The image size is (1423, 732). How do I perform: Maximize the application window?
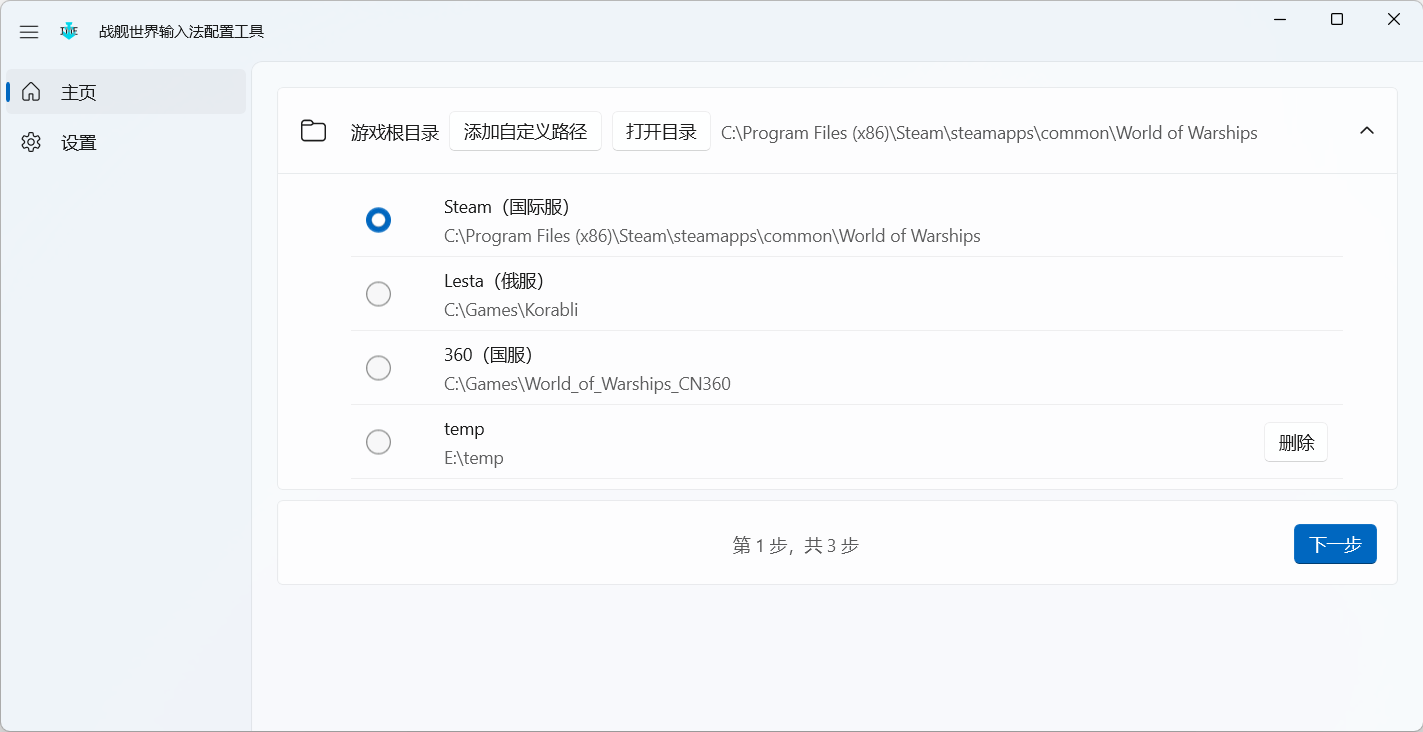tap(1337, 19)
